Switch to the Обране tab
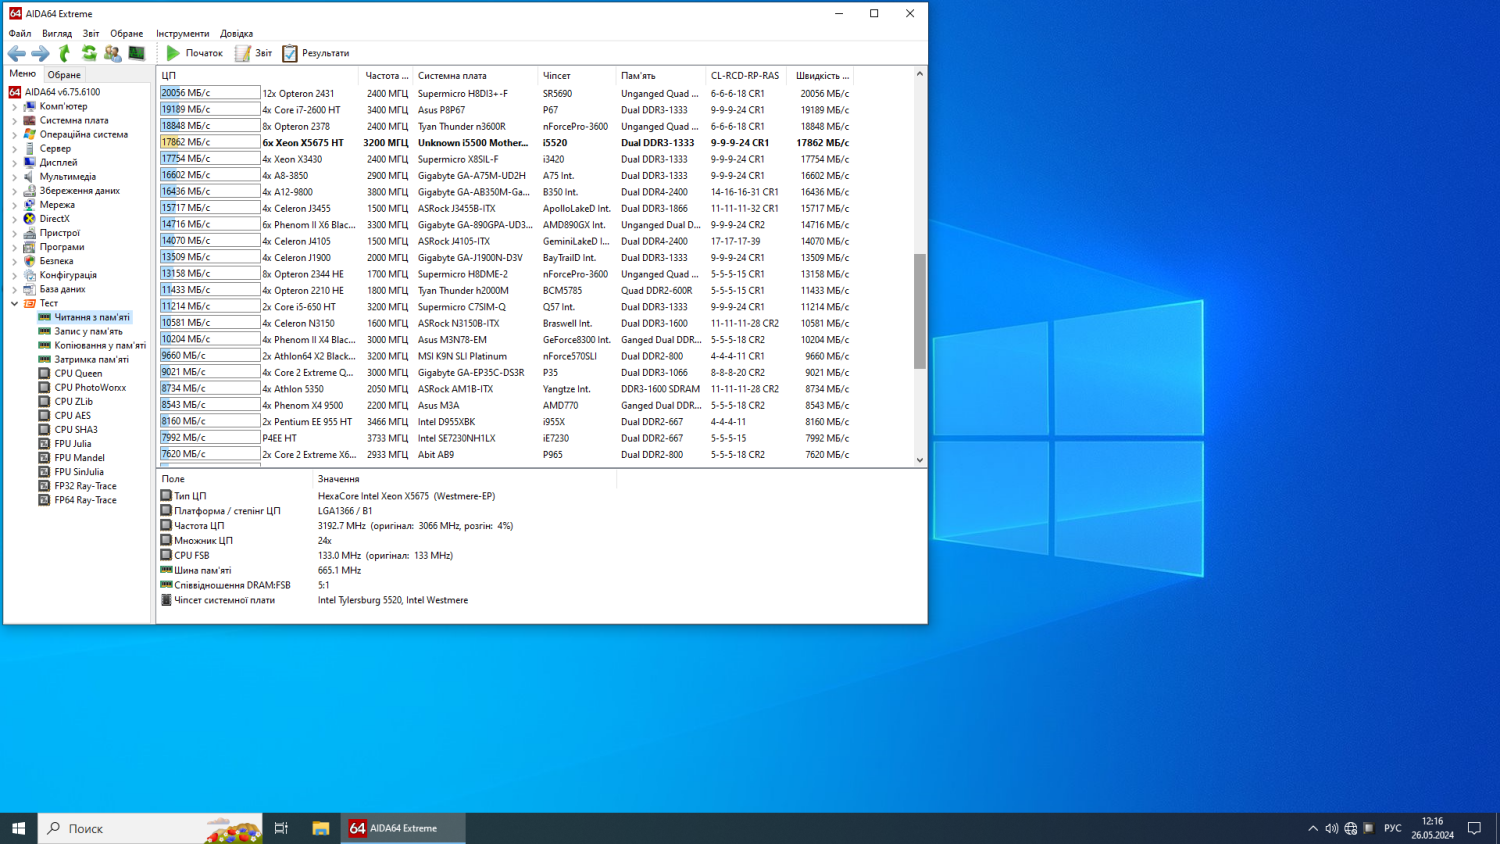This screenshot has height=844, width=1500. (64, 75)
